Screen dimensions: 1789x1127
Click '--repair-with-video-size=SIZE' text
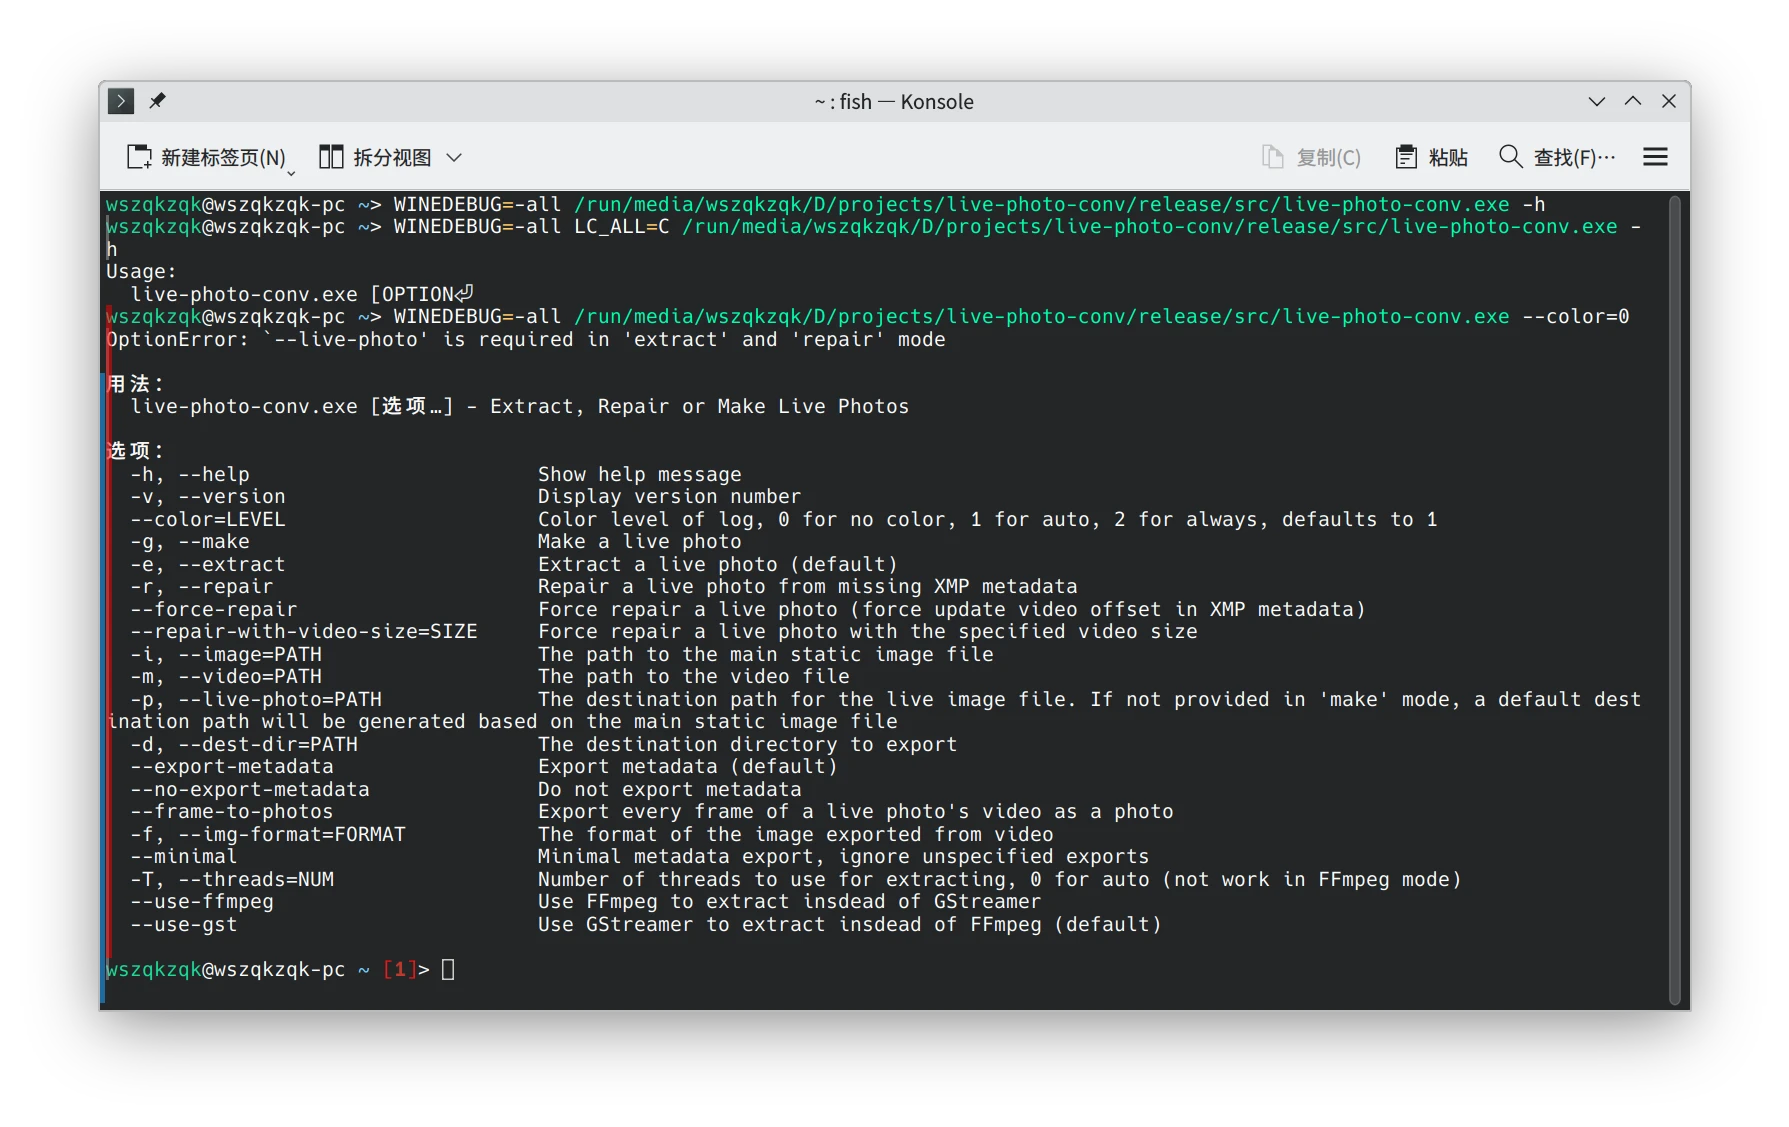coord(304,631)
